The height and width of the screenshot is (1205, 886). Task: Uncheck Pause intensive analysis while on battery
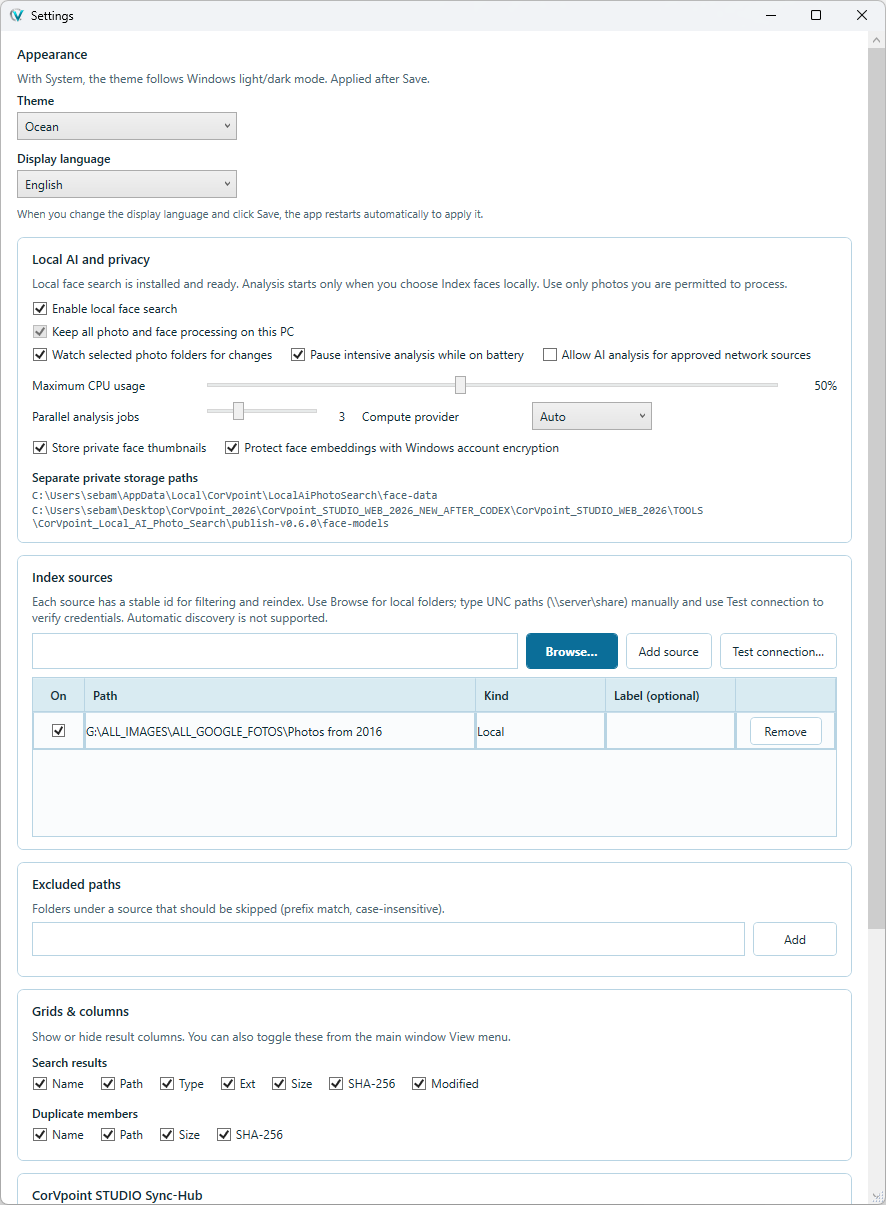[x=298, y=355]
